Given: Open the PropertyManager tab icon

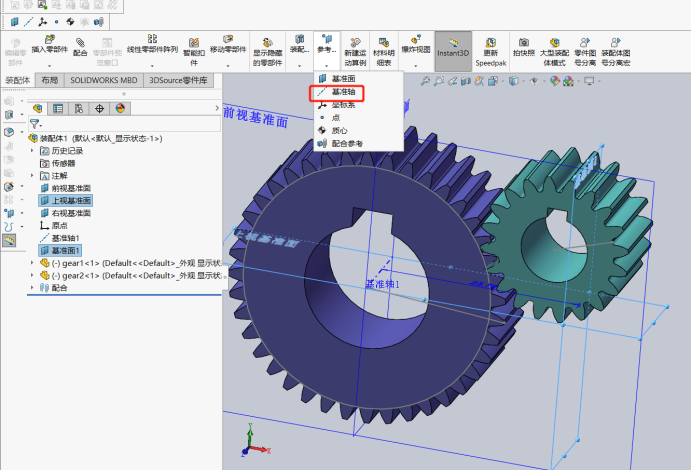Looking at the screenshot, I should point(58,109).
